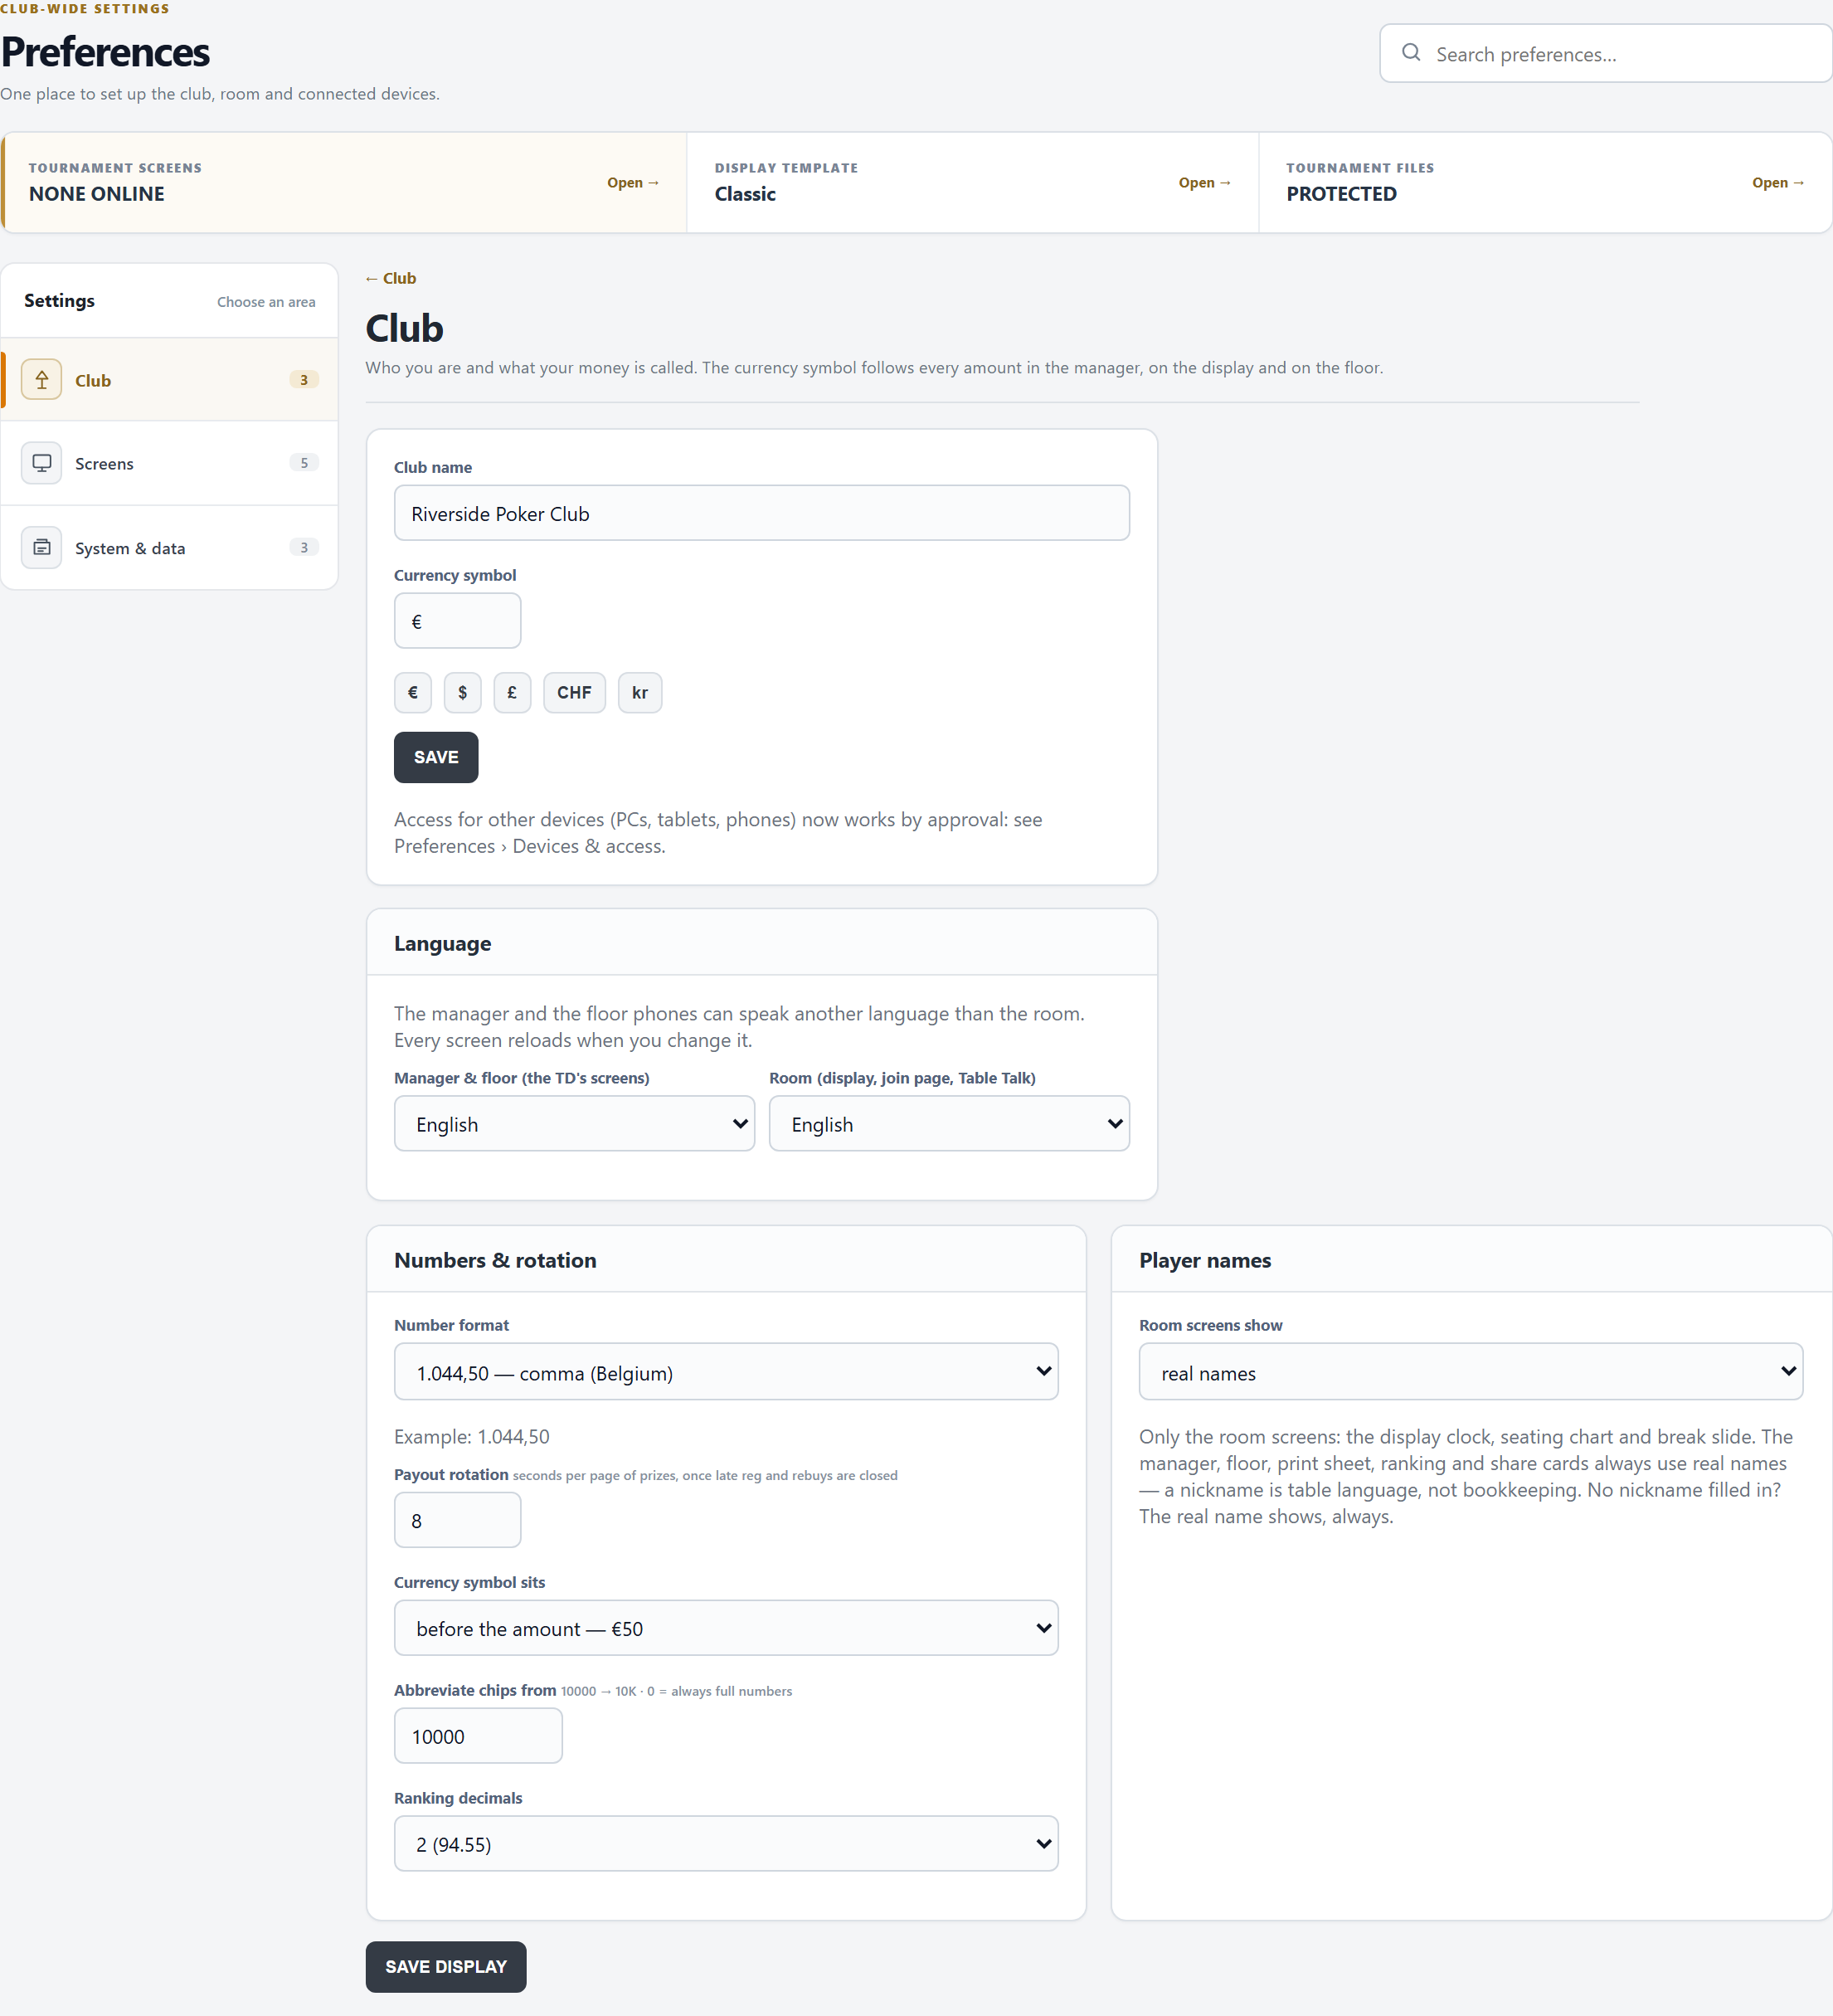This screenshot has width=1833, height=2016.
Task: Open Currency symbol sits dropdown
Action: pos(726,1628)
